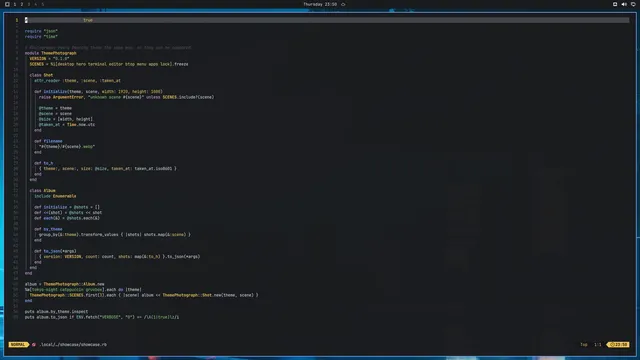Viewport: 640px width, 360px height.
Task: Click the attr_reader :theme, :scene line
Action: [77, 80]
